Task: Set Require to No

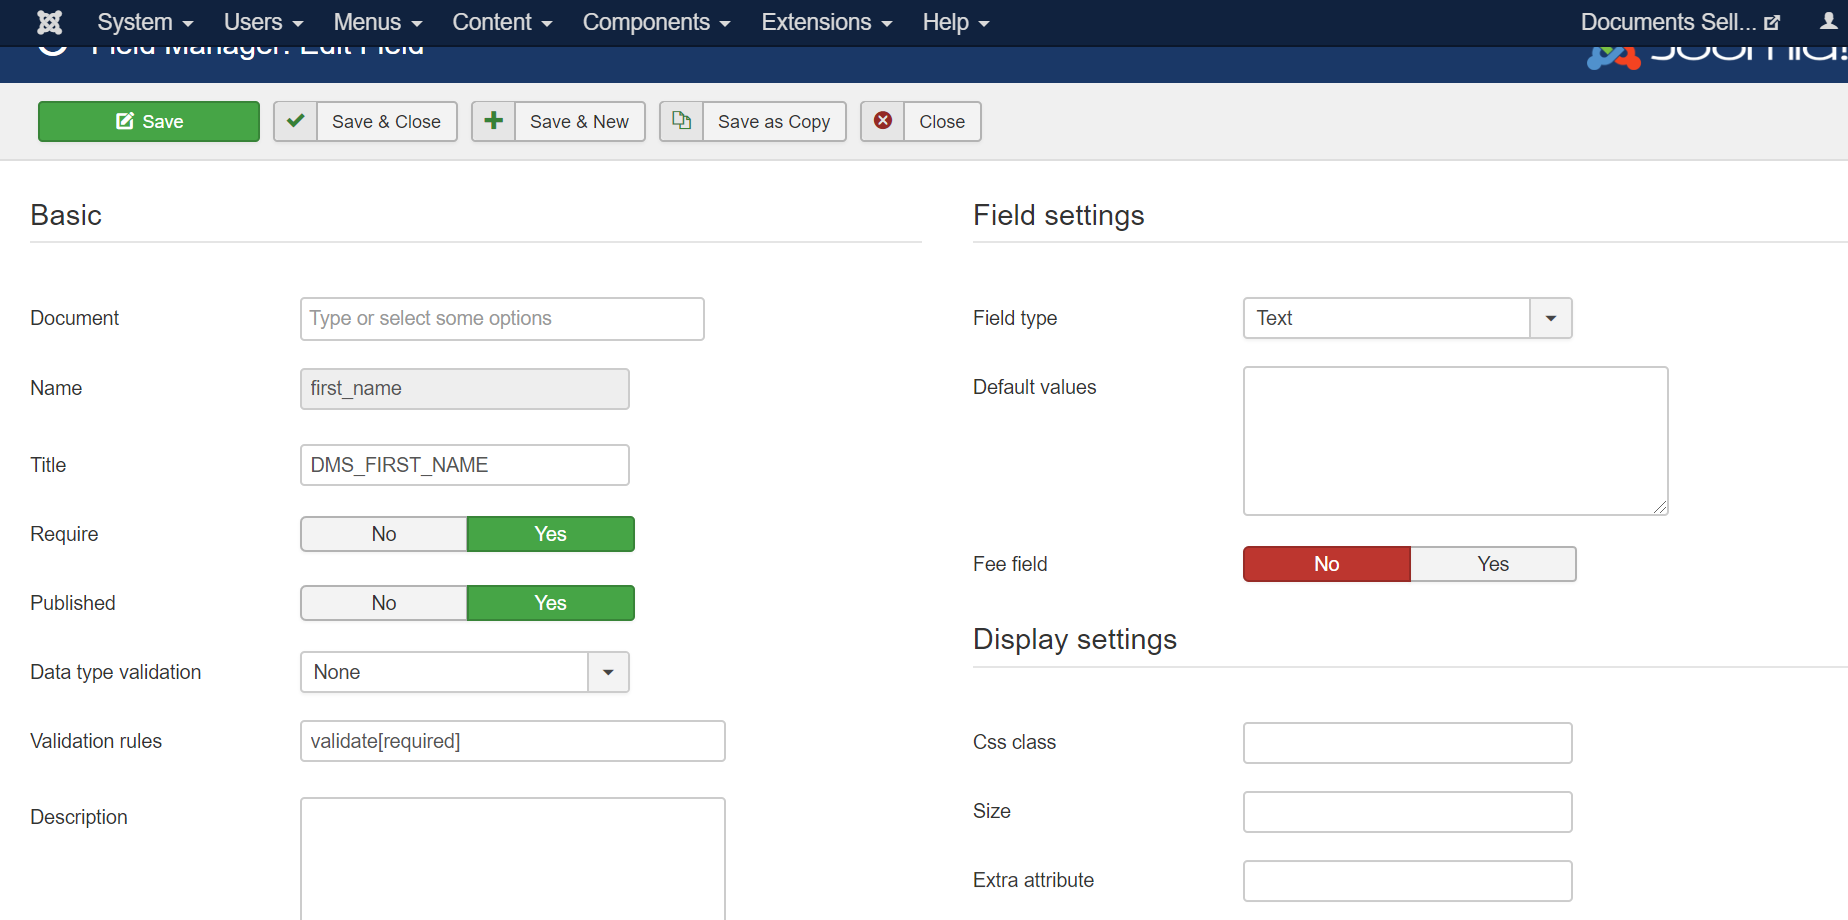Action: 384,534
